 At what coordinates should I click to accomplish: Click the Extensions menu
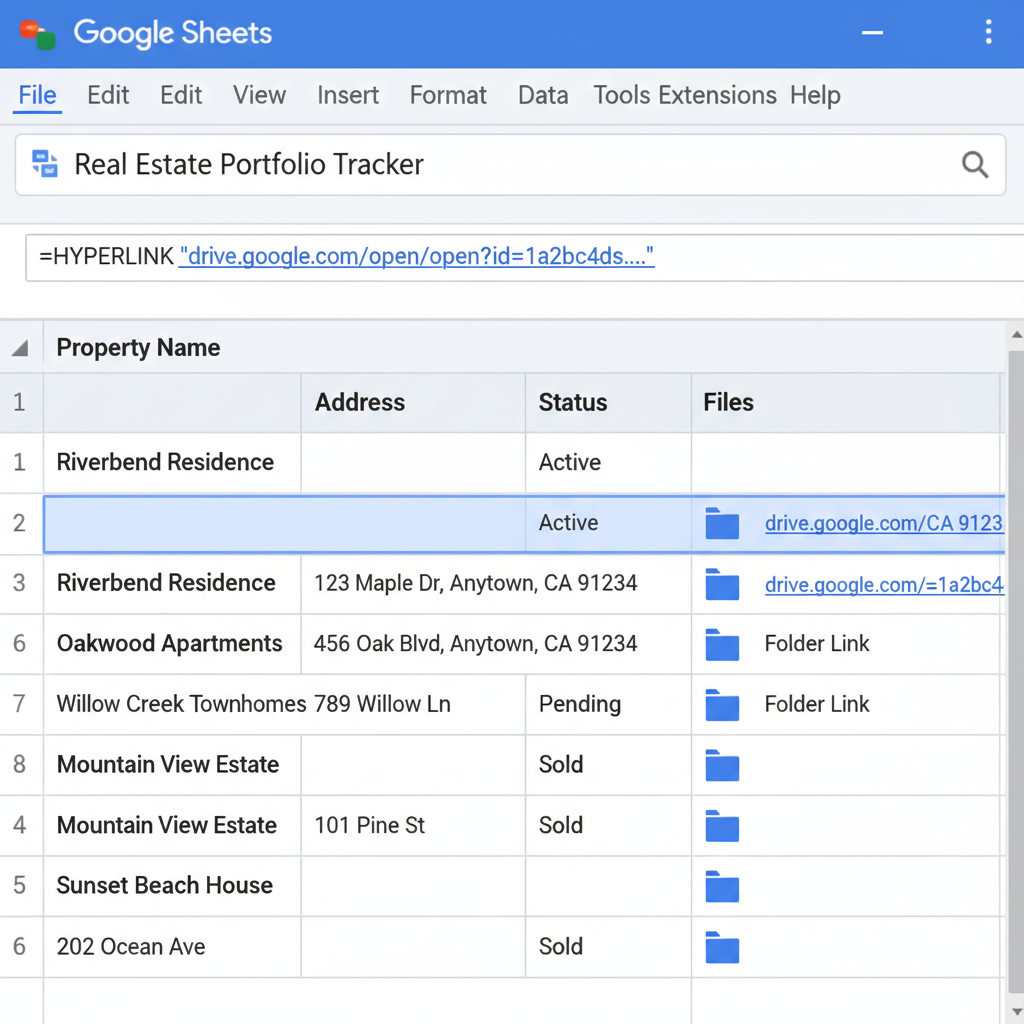pos(718,95)
